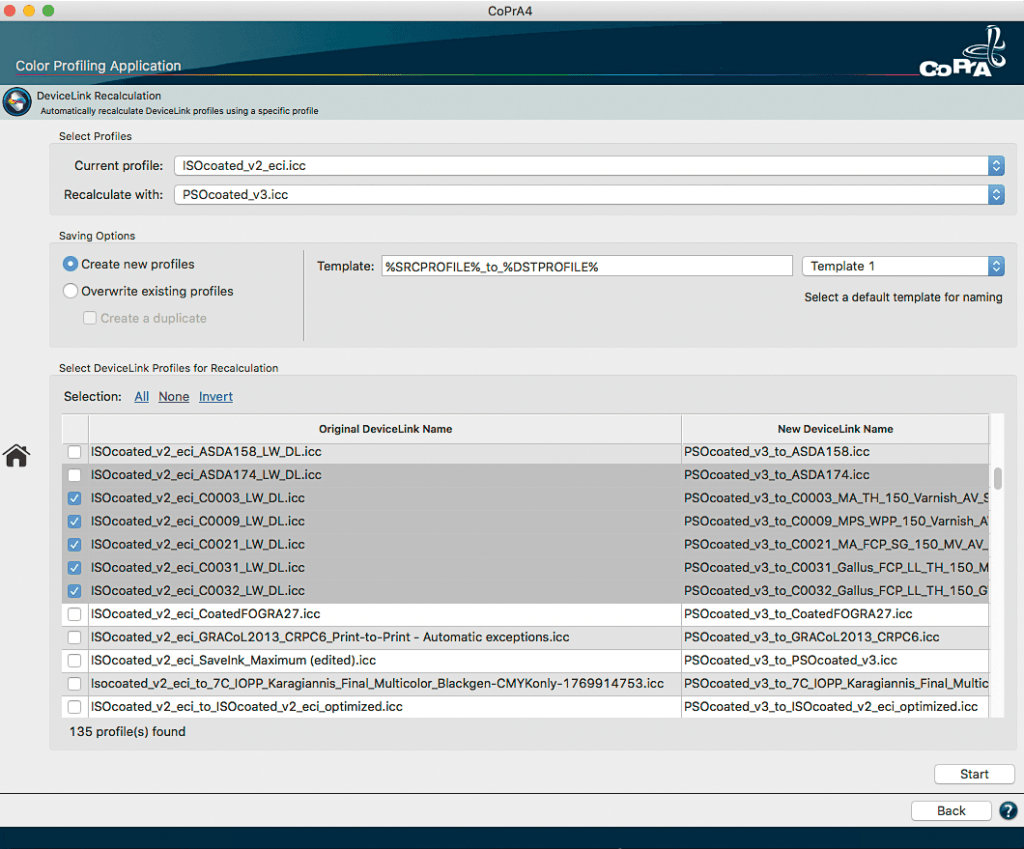Image resolution: width=1024 pixels, height=849 pixels.
Task: Click the Home icon in left sidebar
Action: coord(16,456)
